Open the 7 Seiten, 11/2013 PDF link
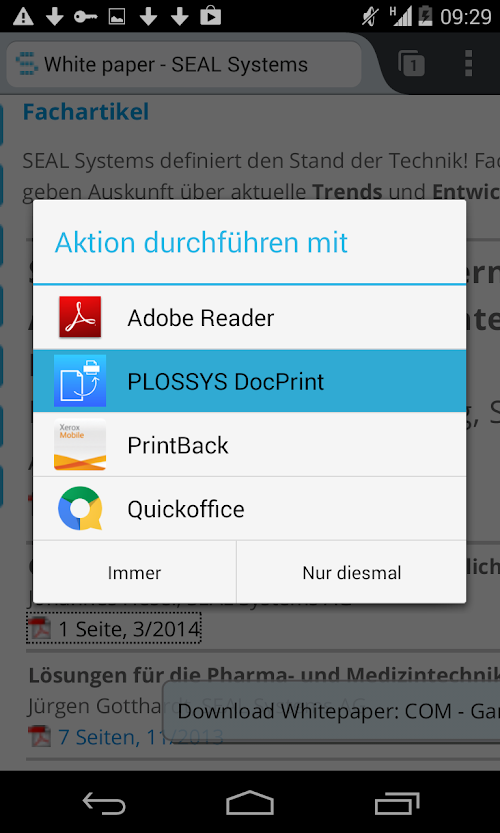The height and width of the screenshot is (833, 500). 140,737
